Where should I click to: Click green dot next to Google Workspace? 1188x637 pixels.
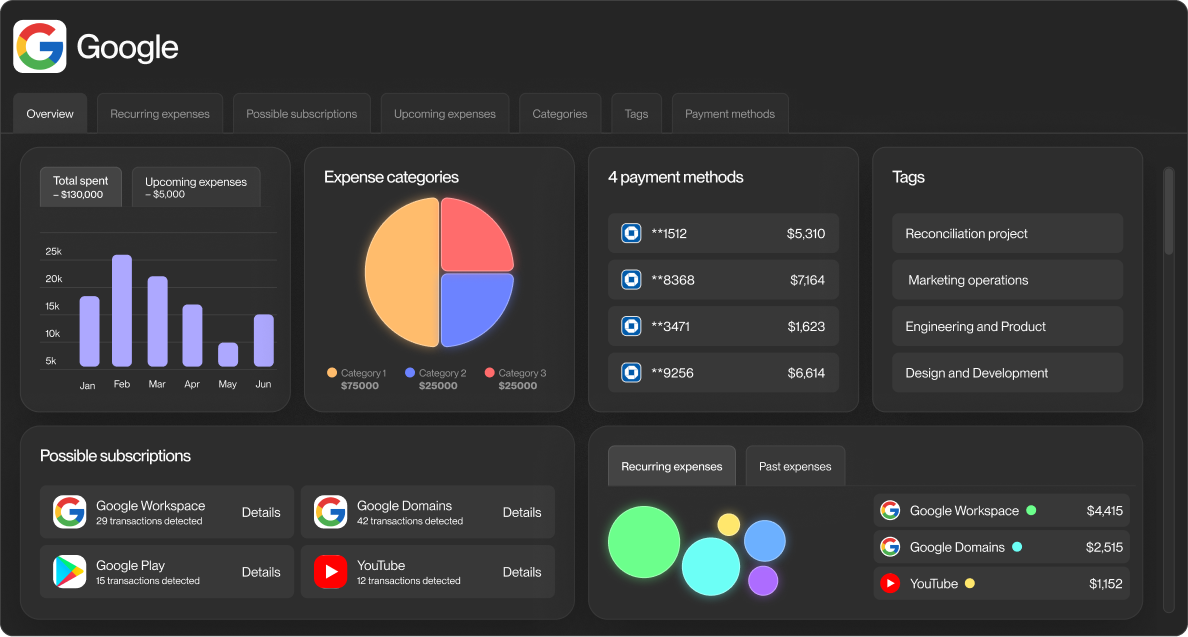click(1031, 511)
